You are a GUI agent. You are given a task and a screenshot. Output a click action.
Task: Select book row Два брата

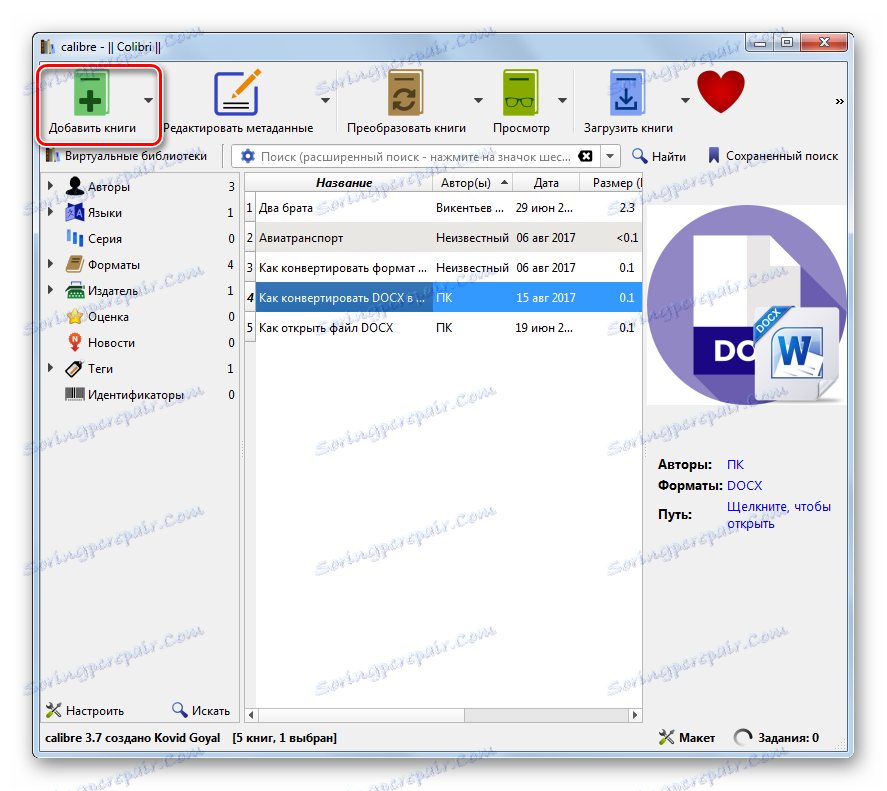[444, 208]
